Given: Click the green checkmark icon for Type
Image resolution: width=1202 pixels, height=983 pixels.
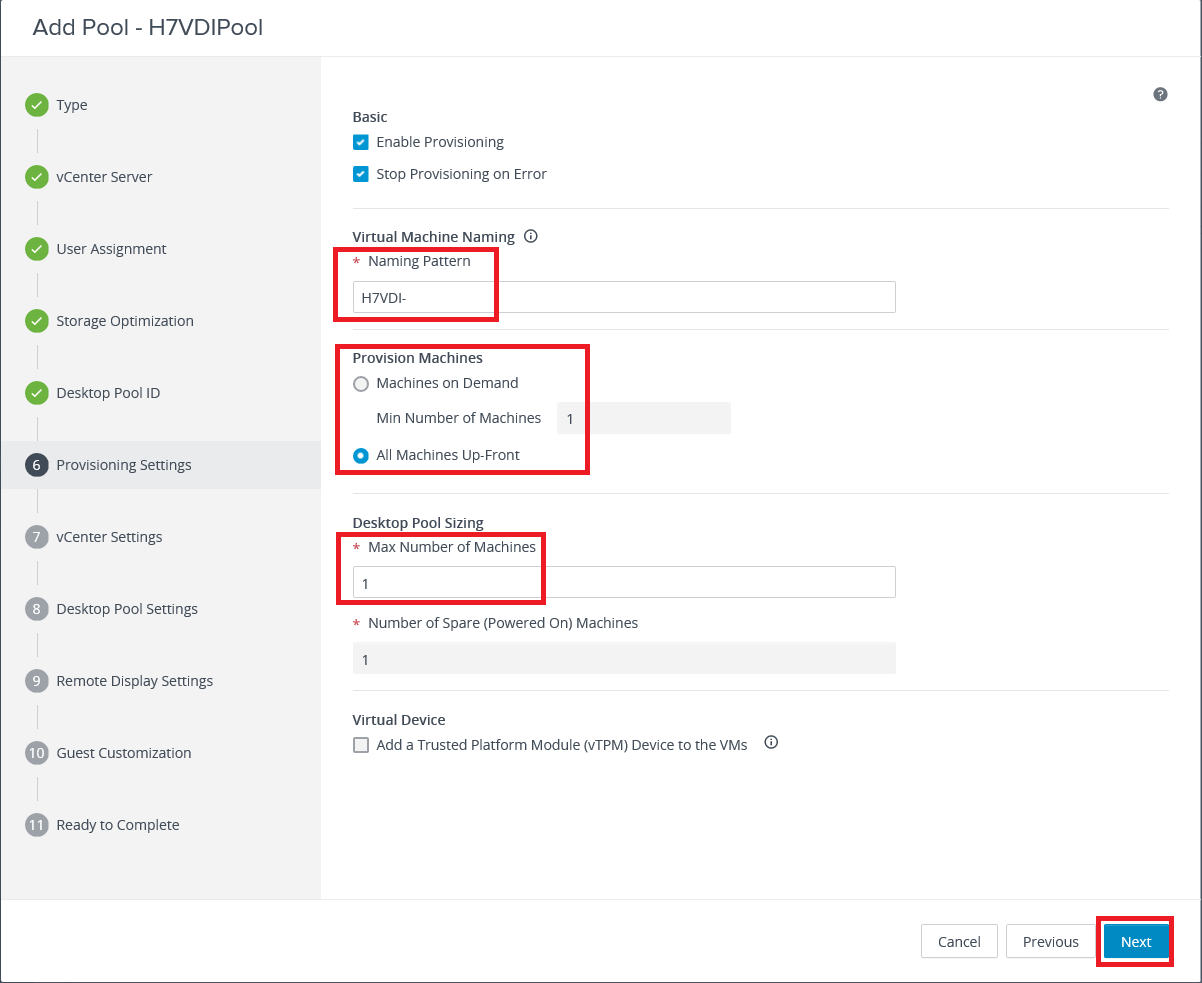Looking at the screenshot, I should (x=37, y=105).
